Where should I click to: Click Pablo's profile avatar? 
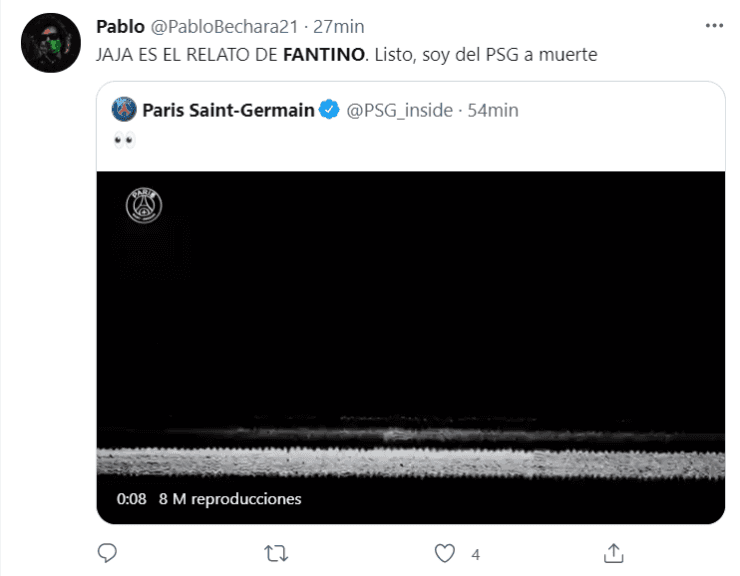[50, 43]
